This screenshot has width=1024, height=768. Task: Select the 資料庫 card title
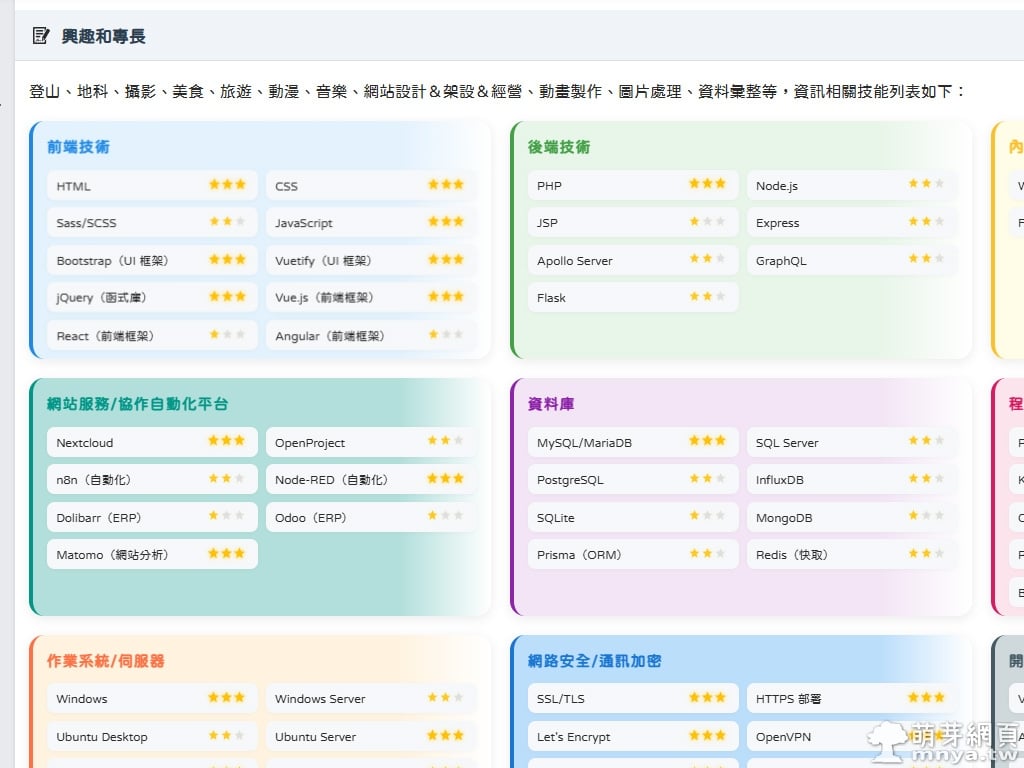551,404
